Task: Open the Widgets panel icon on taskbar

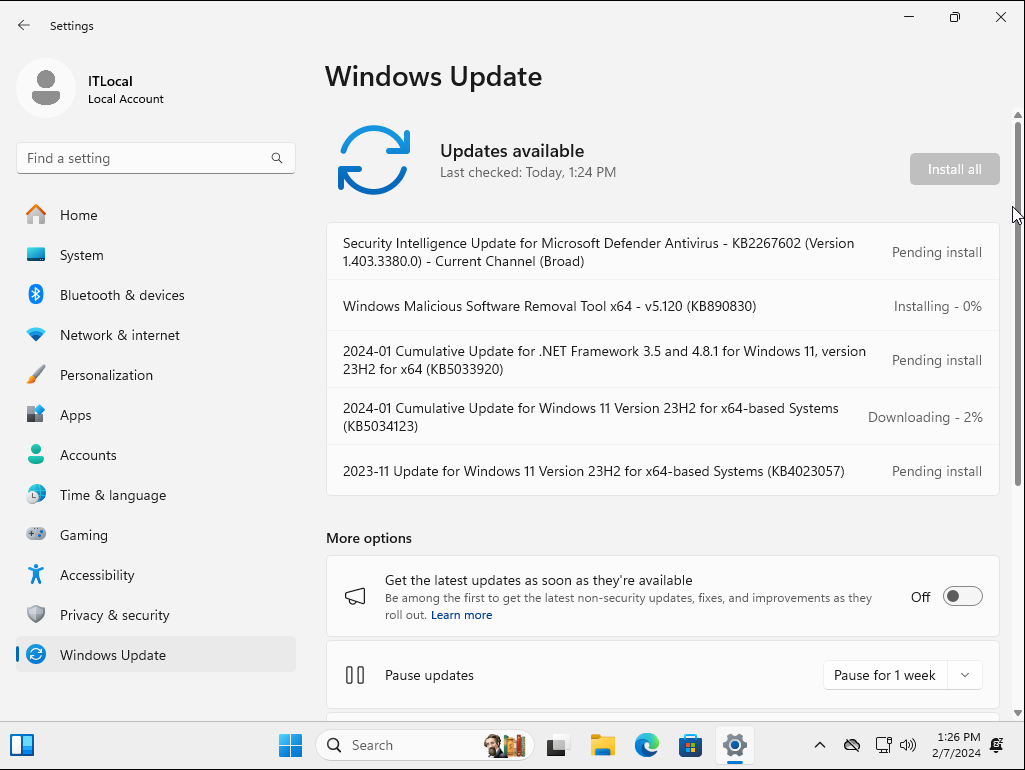Action: (22, 745)
